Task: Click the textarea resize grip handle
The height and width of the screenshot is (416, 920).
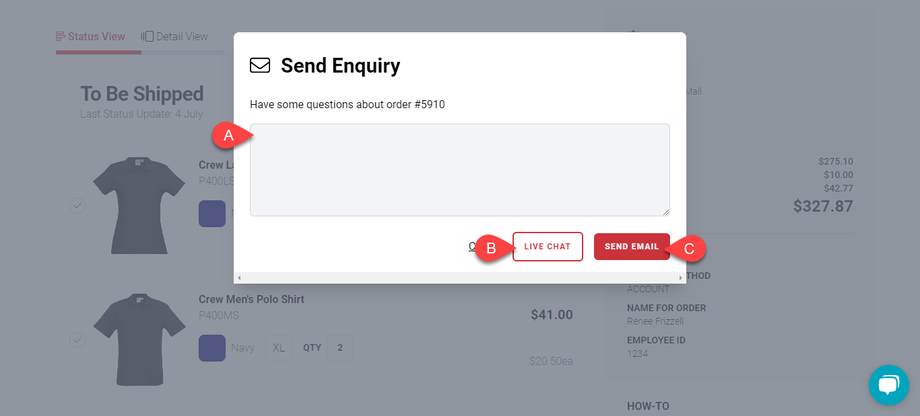Action: point(665,211)
